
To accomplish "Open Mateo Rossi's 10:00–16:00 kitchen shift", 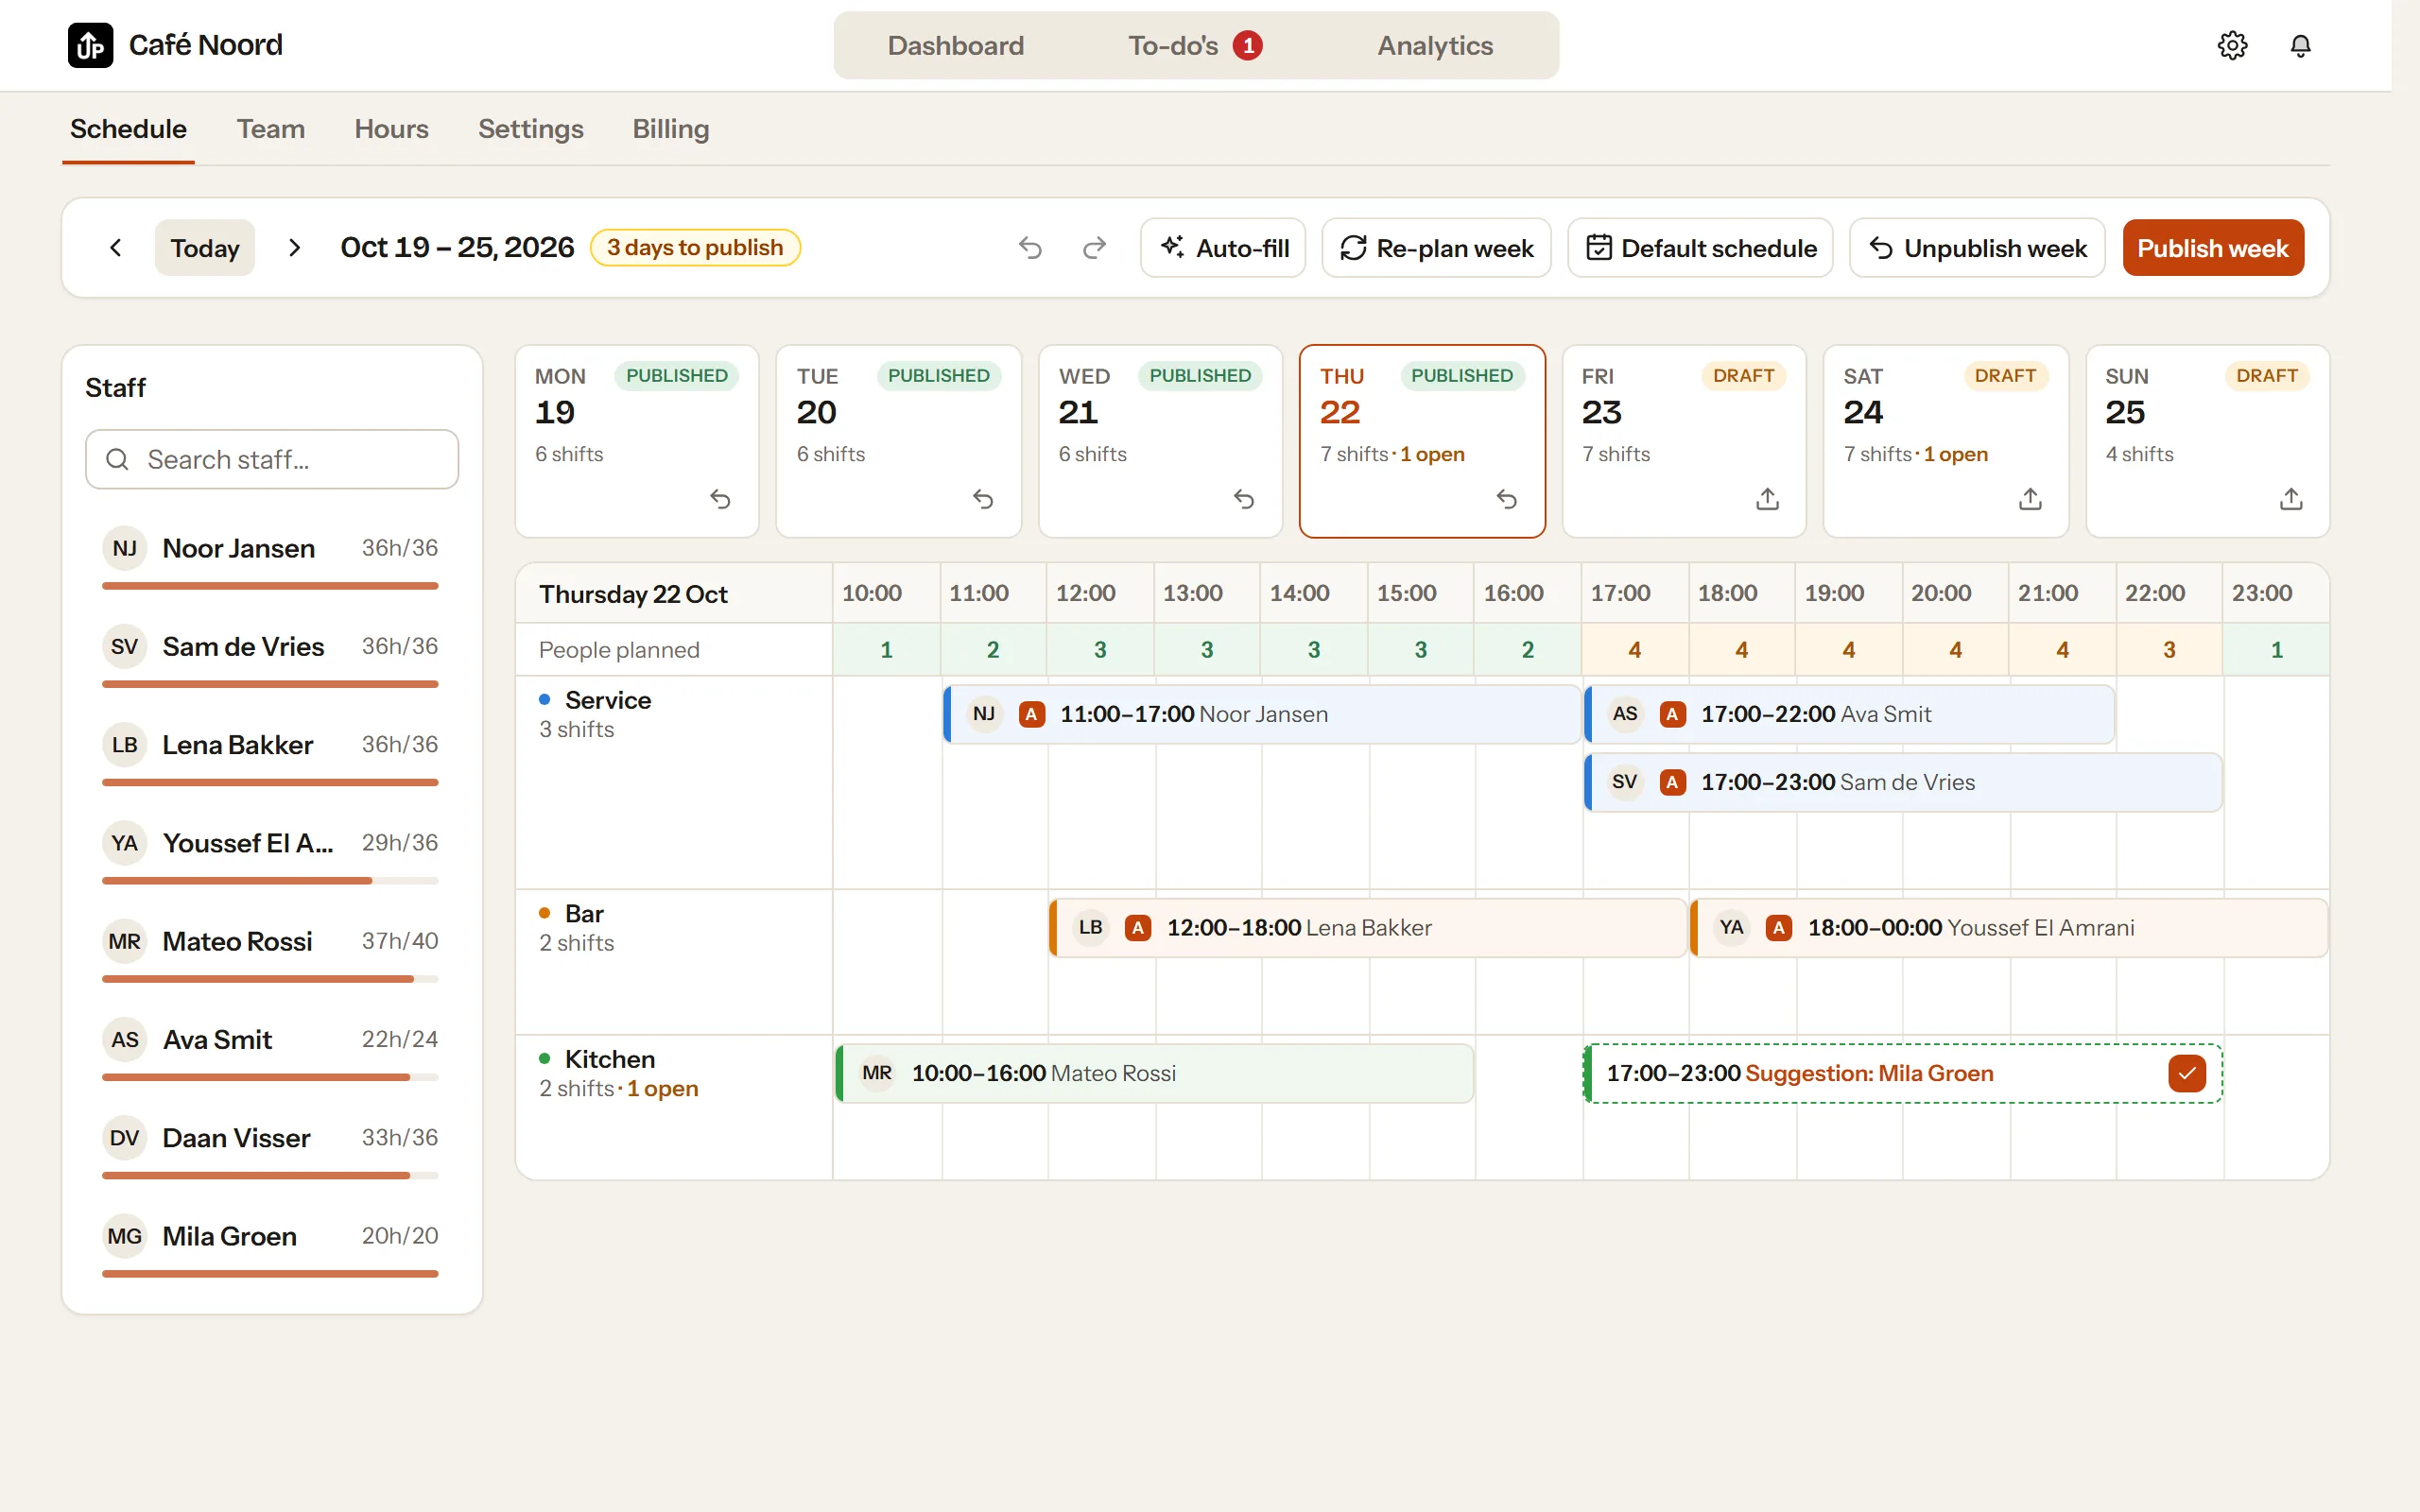I will [1154, 1073].
